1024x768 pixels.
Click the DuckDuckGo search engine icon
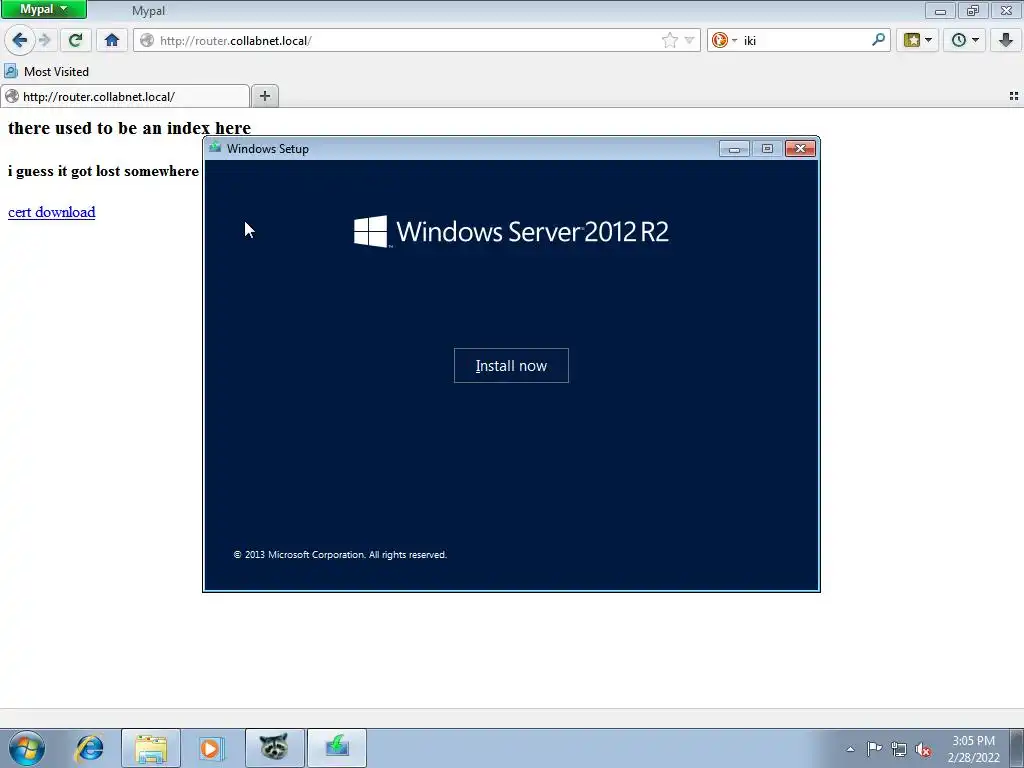[x=720, y=40]
